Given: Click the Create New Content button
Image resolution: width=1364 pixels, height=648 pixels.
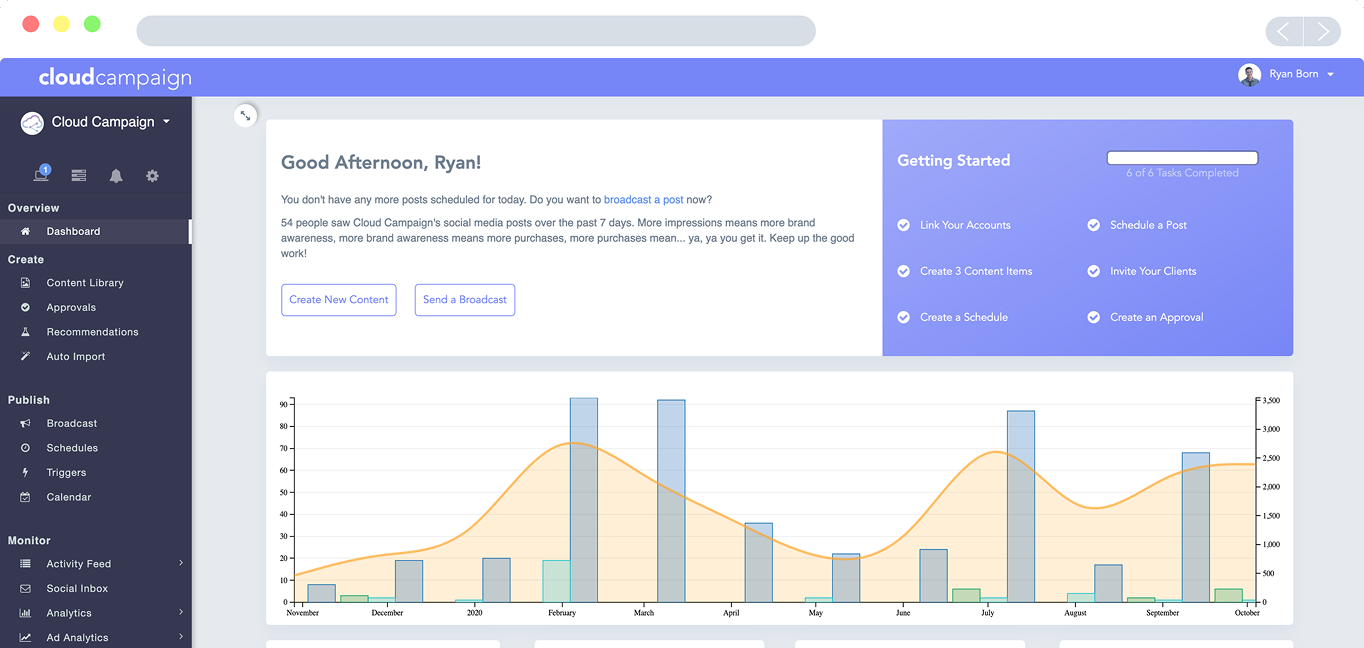Looking at the screenshot, I should tap(339, 300).
